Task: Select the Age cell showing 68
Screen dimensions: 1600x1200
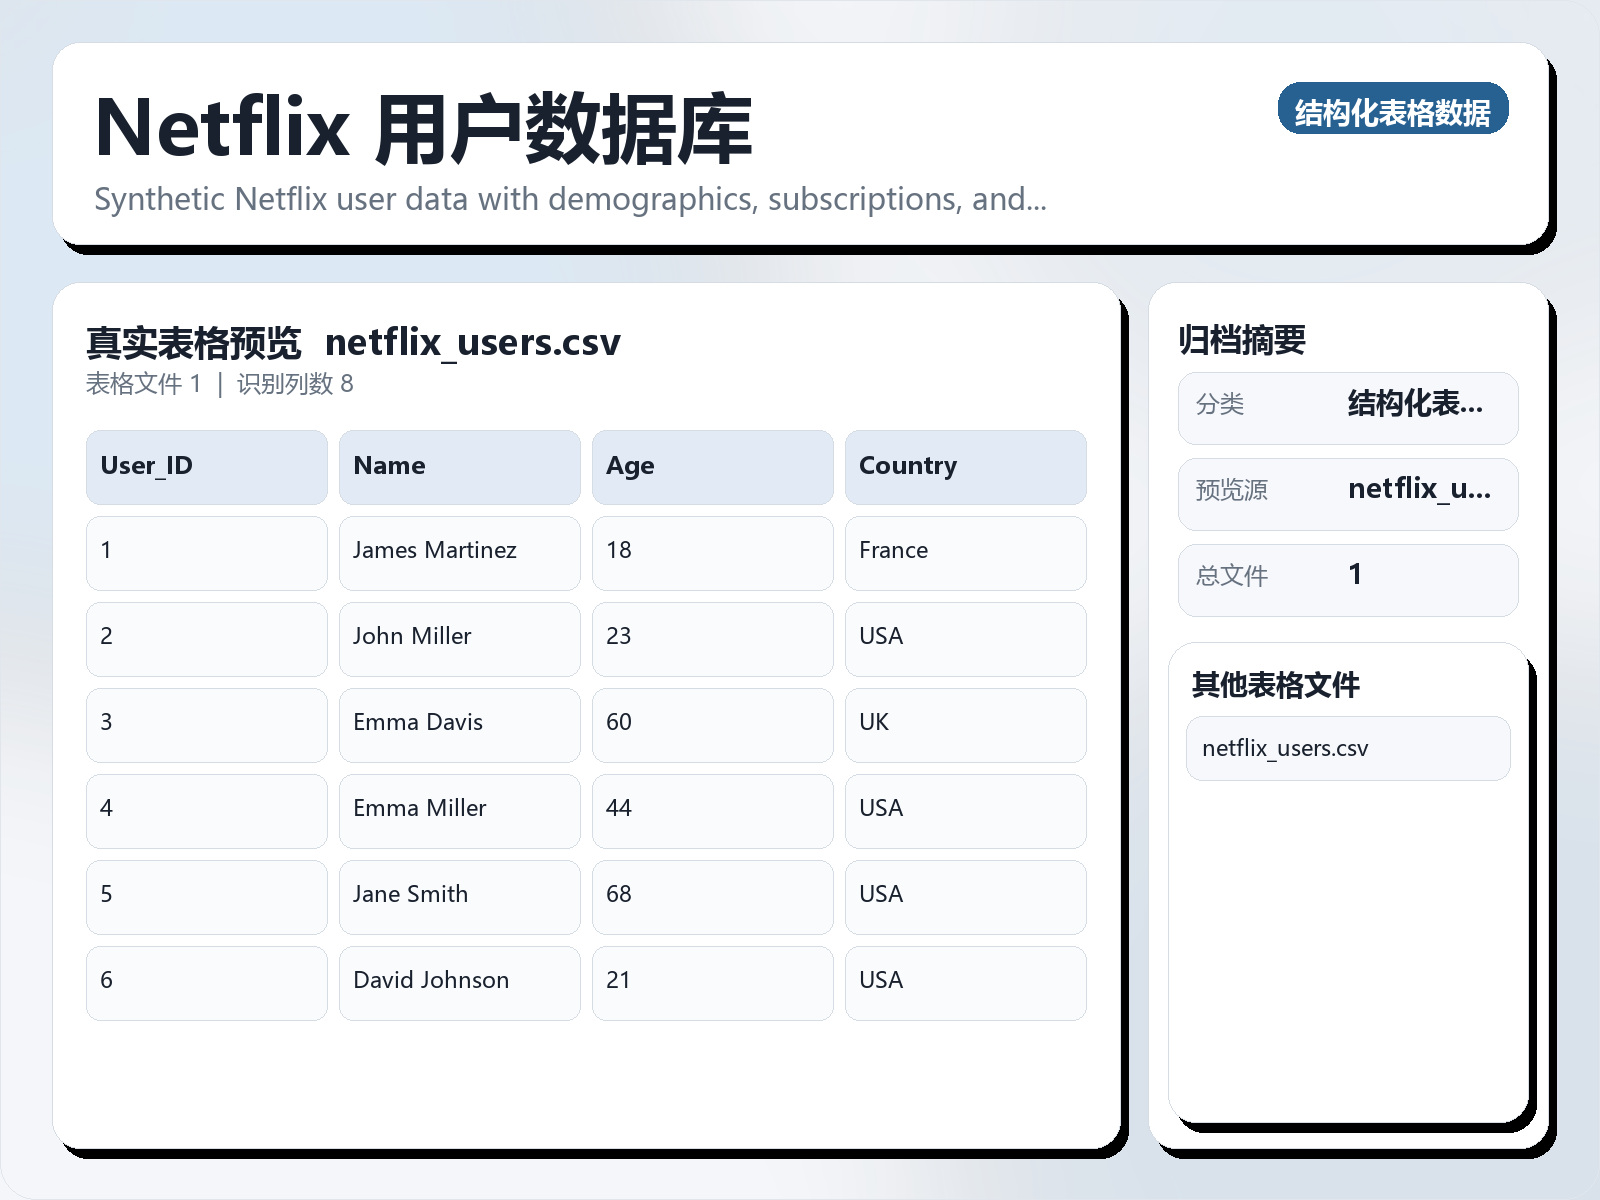Action: click(712, 895)
